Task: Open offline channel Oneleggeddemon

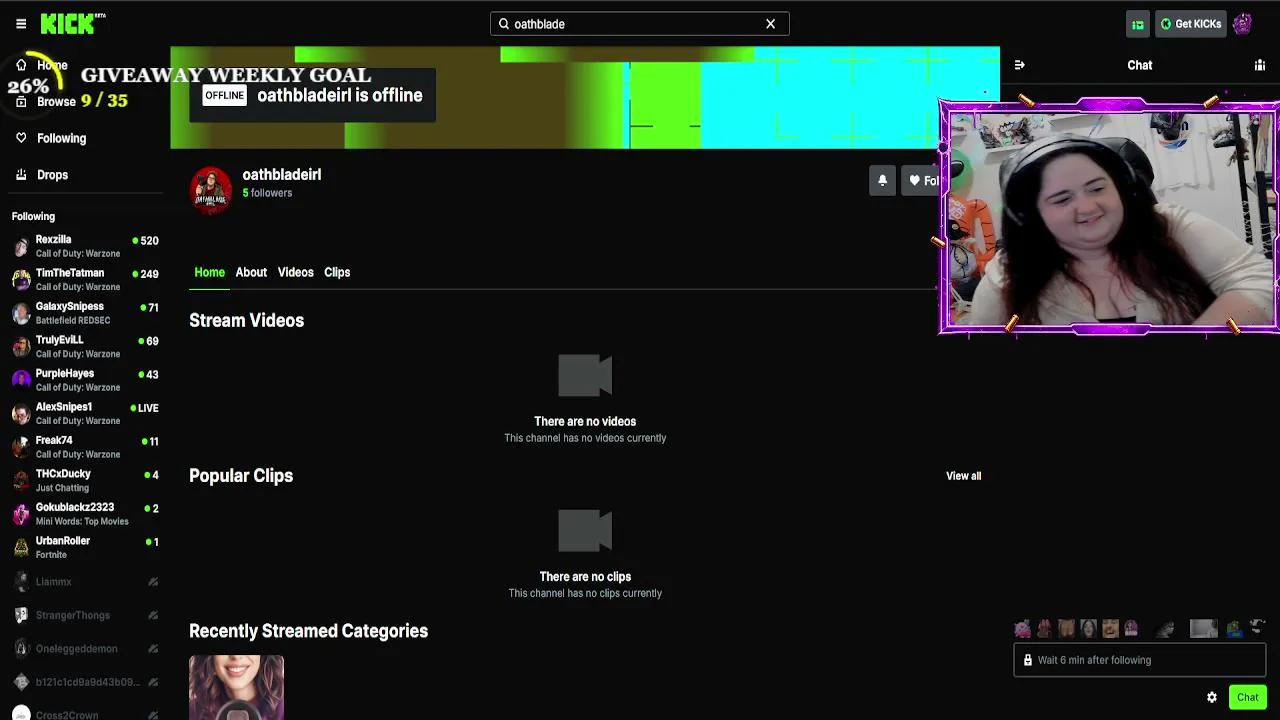Action: [x=85, y=649]
